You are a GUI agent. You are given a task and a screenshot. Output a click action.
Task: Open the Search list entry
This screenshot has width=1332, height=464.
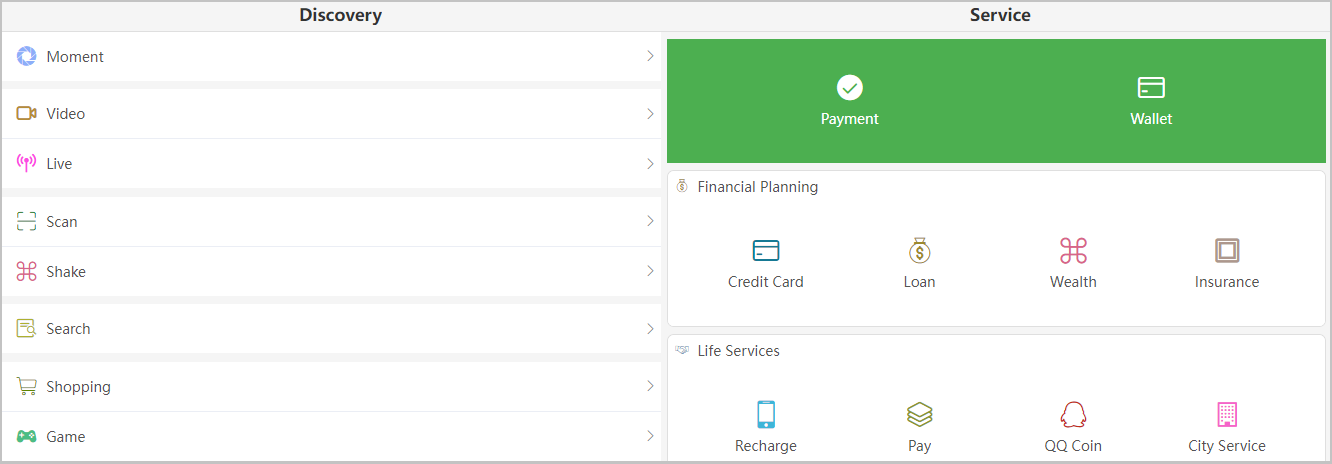click(x=331, y=329)
